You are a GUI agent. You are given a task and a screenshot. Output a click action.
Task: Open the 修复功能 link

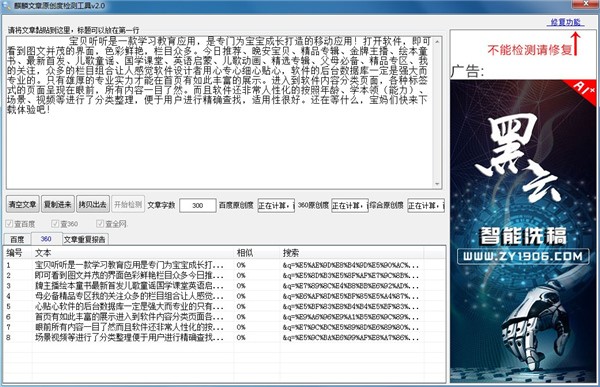(565, 22)
